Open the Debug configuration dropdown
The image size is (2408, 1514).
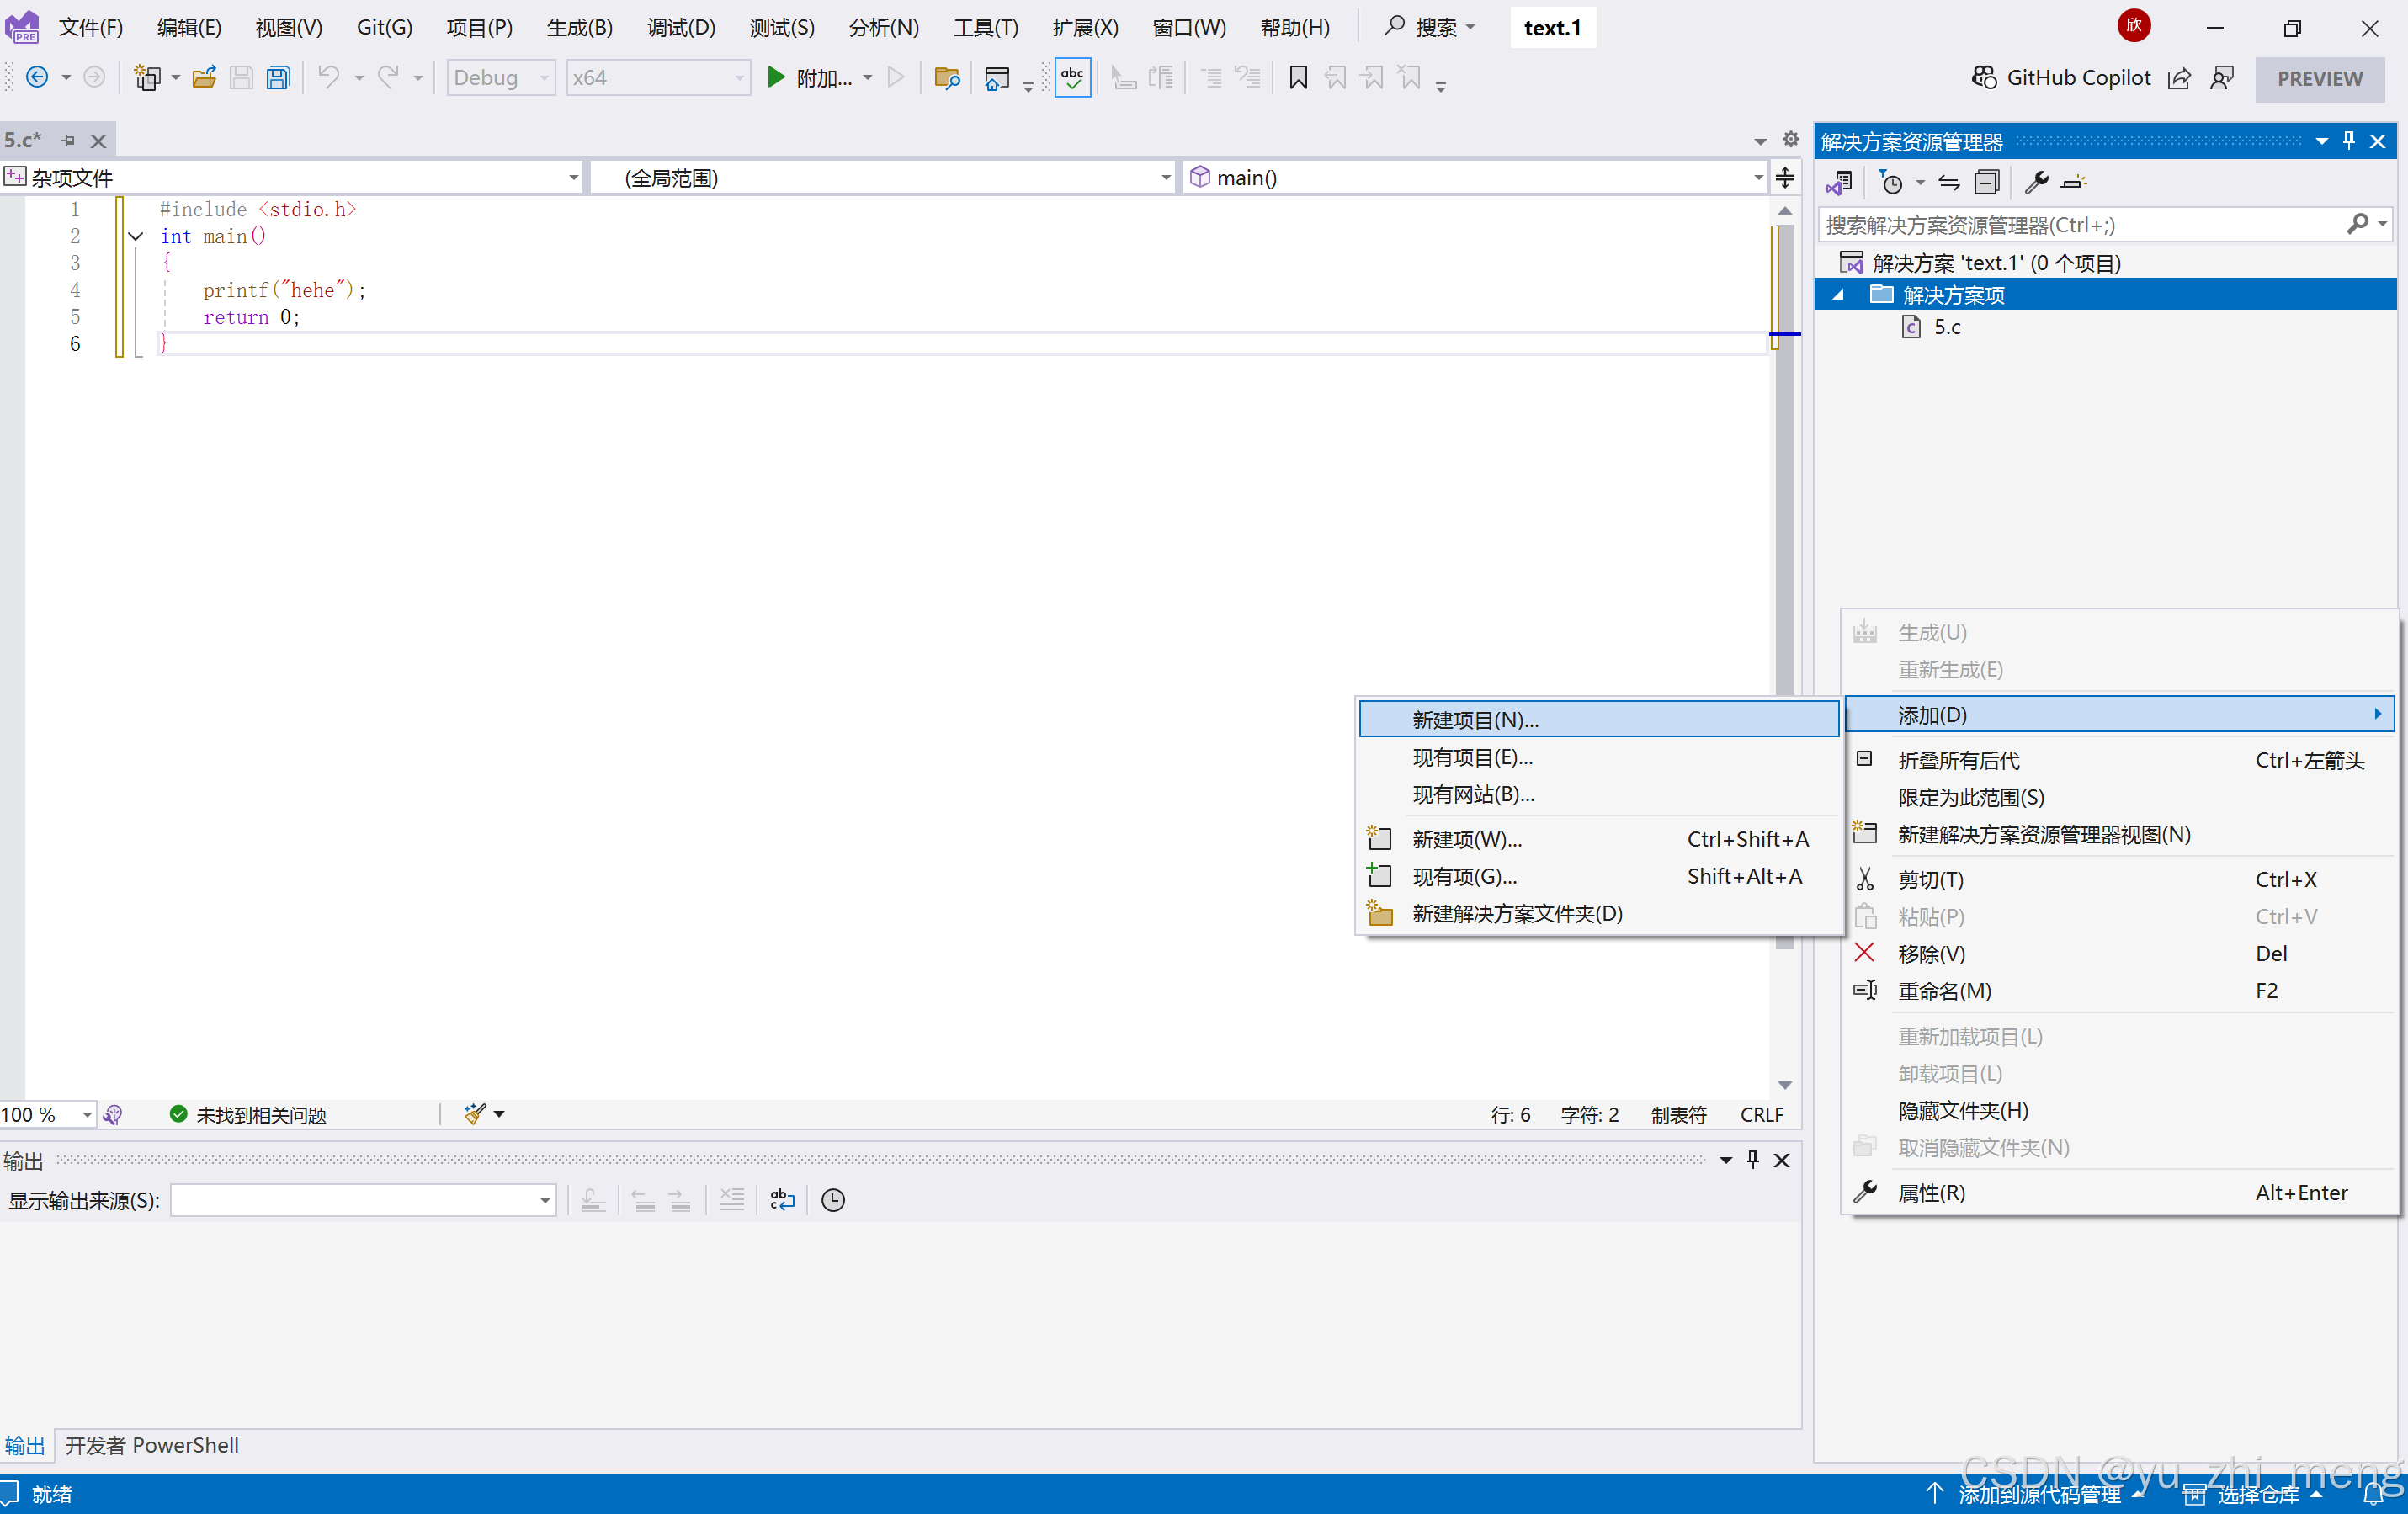click(500, 78)
